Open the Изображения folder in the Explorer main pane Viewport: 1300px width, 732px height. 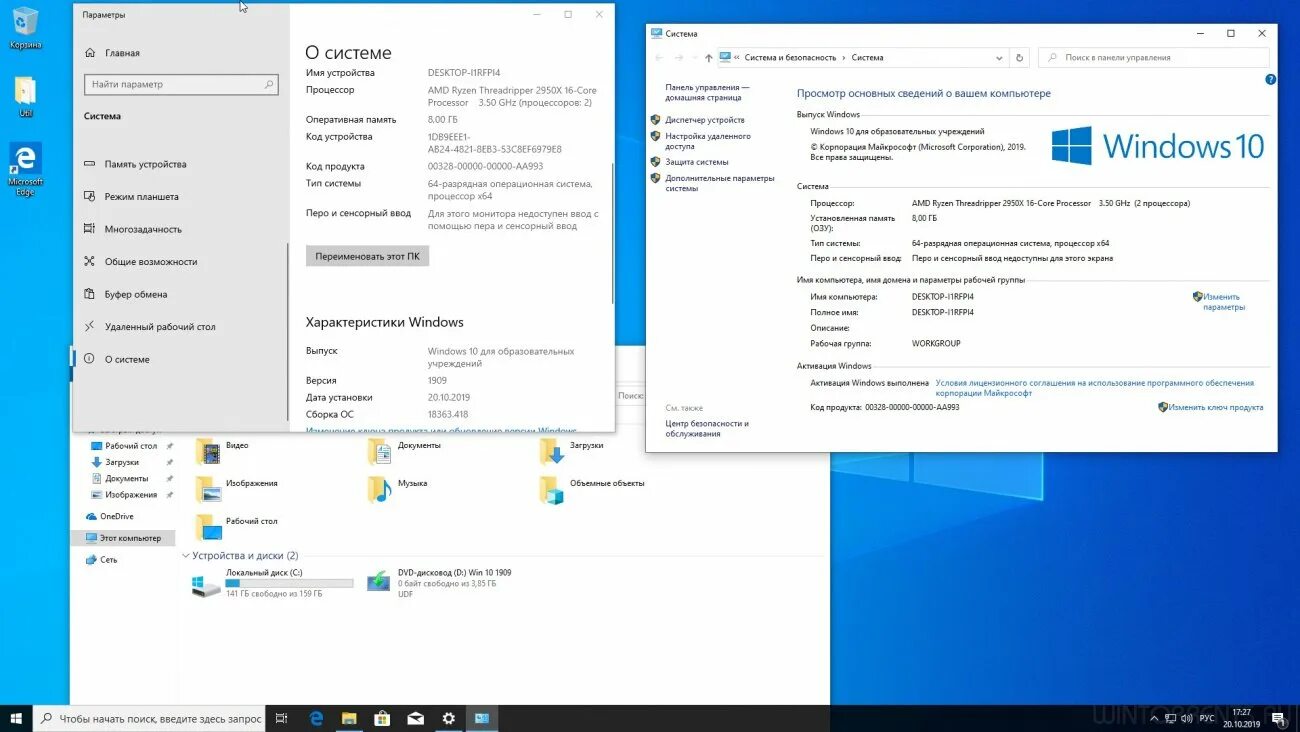(236, 488)
